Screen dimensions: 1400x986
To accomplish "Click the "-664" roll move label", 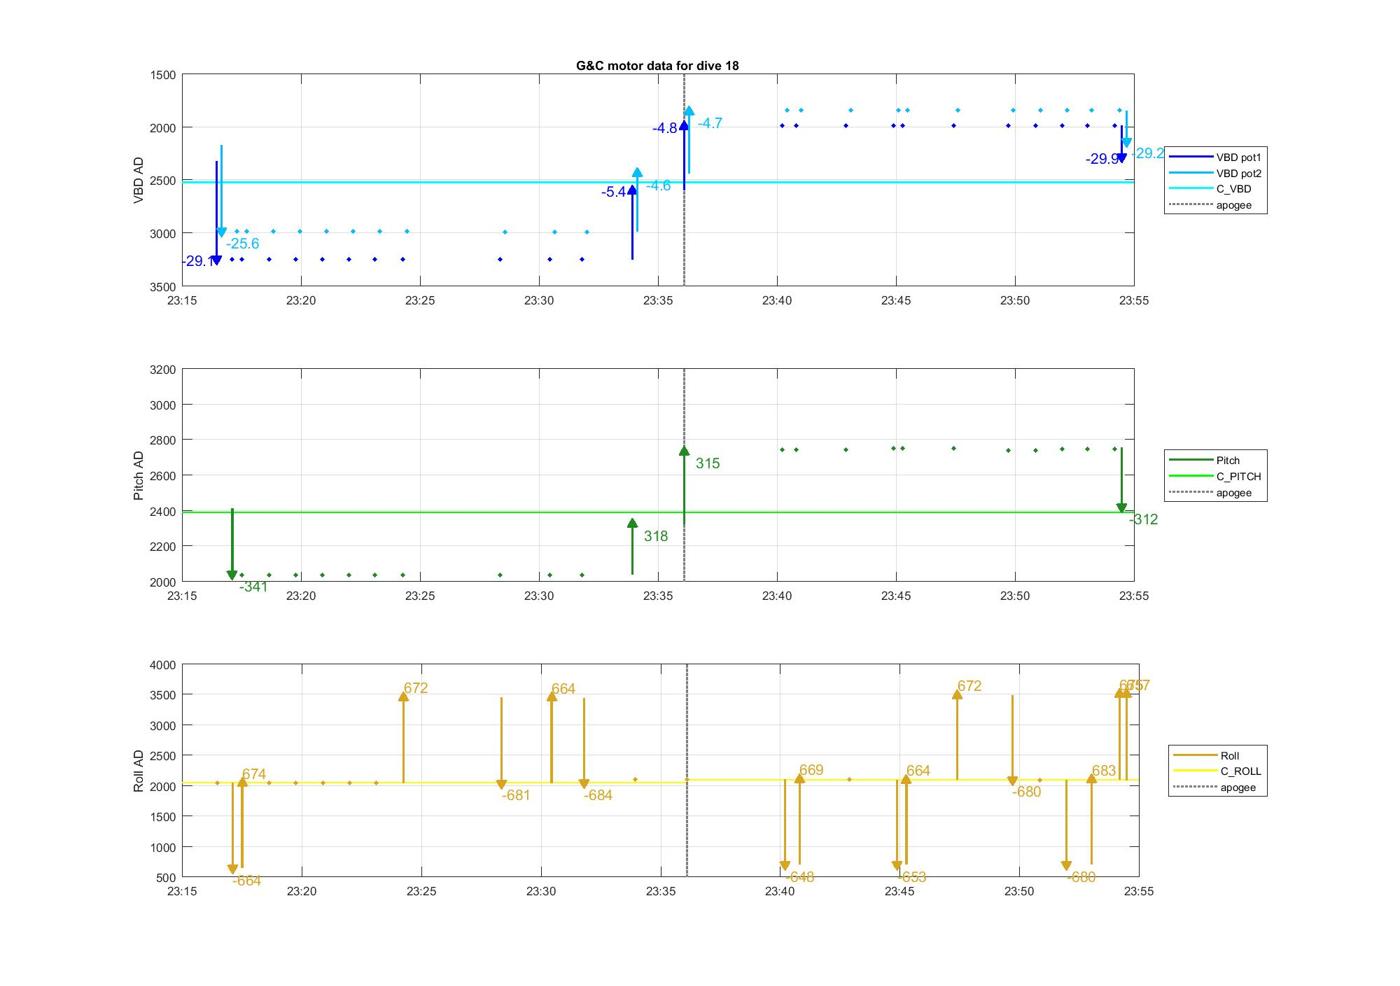I will (x=246, y=881).
